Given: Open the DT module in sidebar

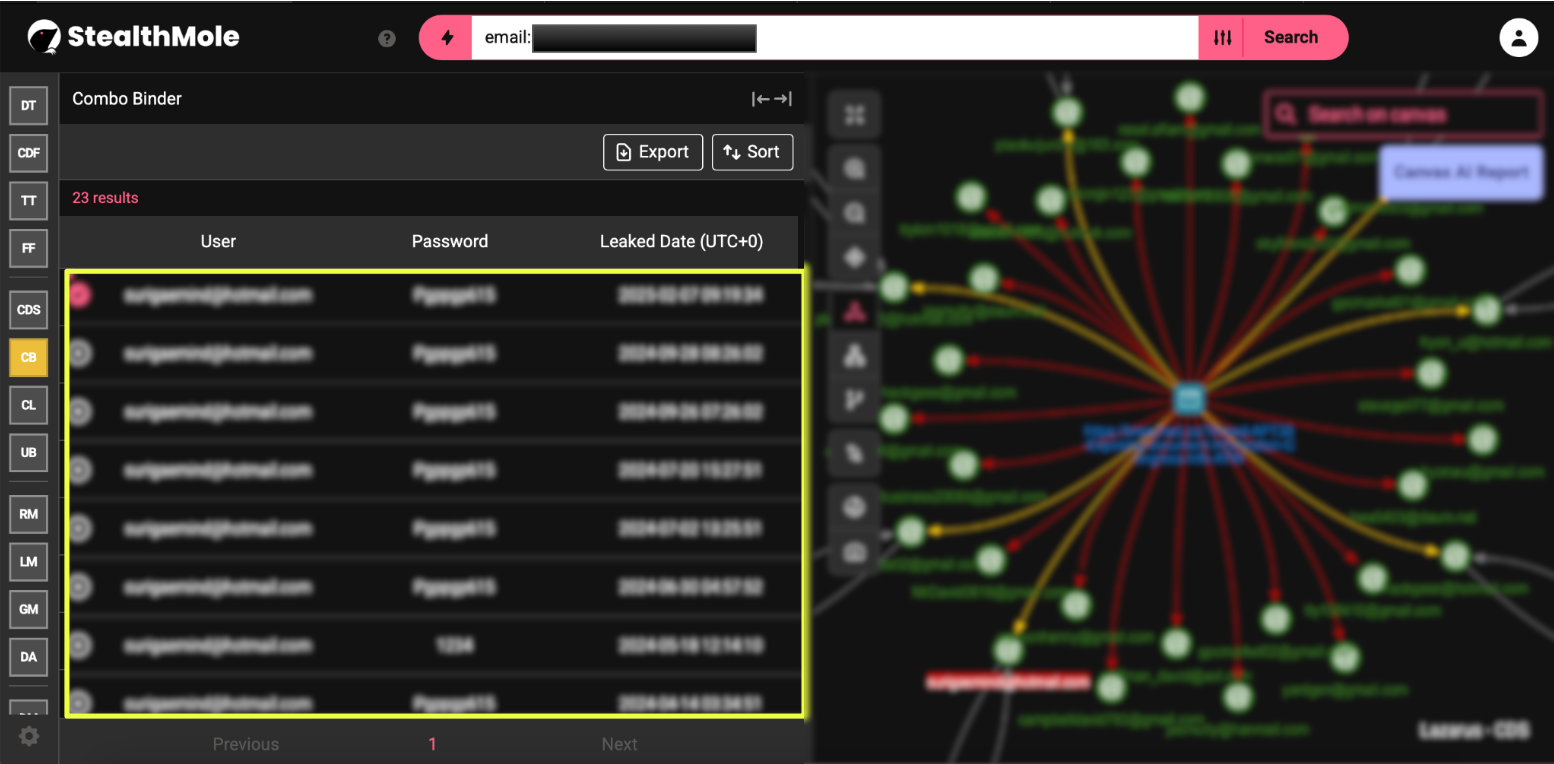Looking at the screenshot, I should pyautogui.click(x=29, y=105).
